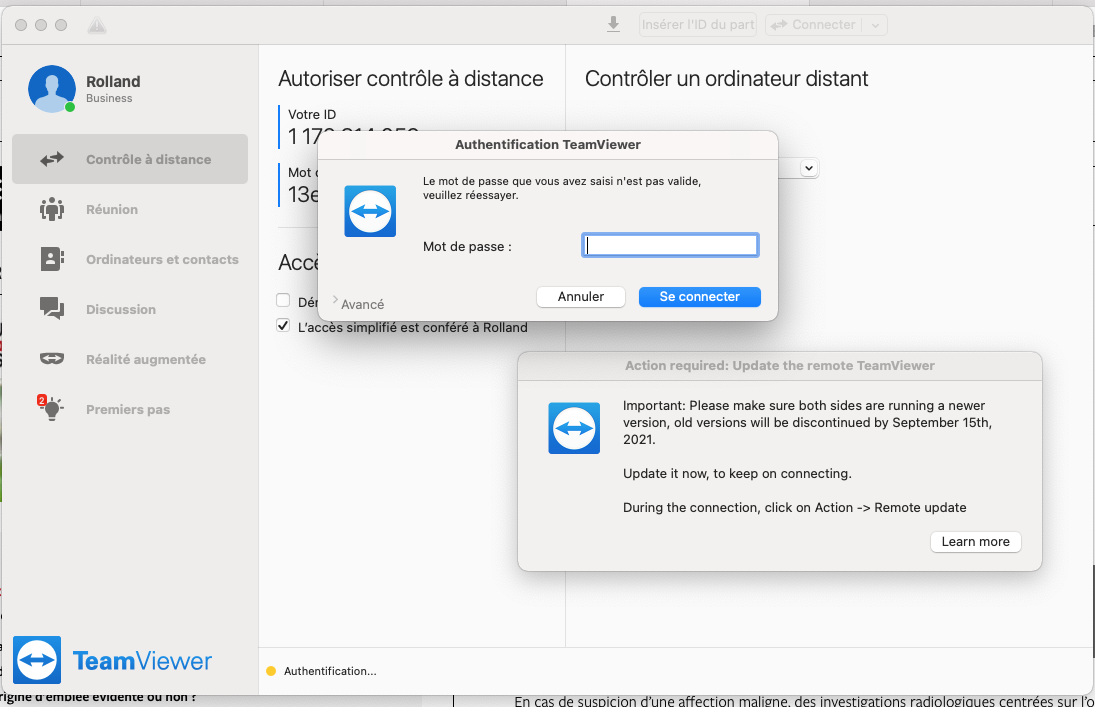Toggle the L'accès simplifié checkbox
Viewport: 1095px width, 707px height.
pos(283,326)
